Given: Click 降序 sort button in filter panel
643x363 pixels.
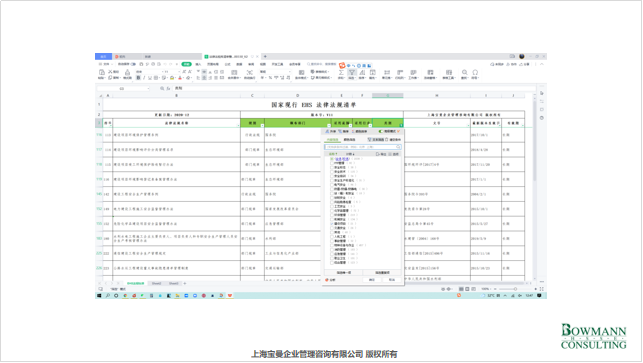Looking at the screenshot, I should [343, 131].
